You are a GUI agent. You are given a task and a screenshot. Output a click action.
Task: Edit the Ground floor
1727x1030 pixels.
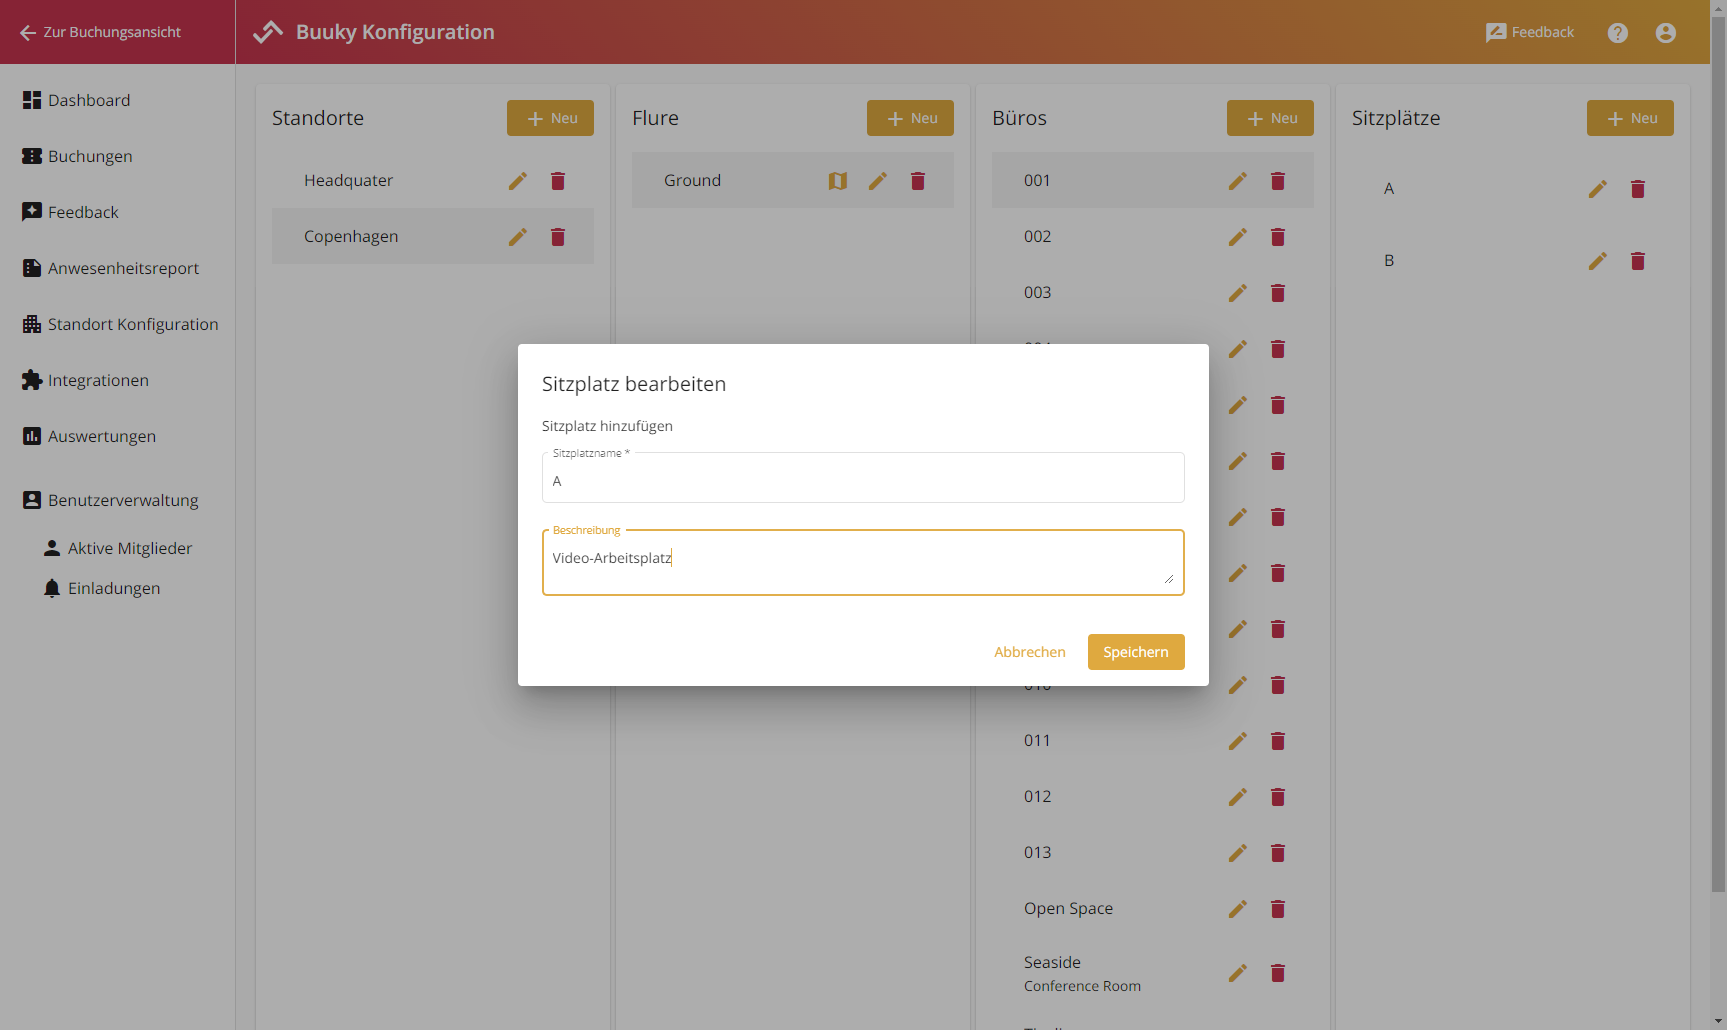point(878,181)
